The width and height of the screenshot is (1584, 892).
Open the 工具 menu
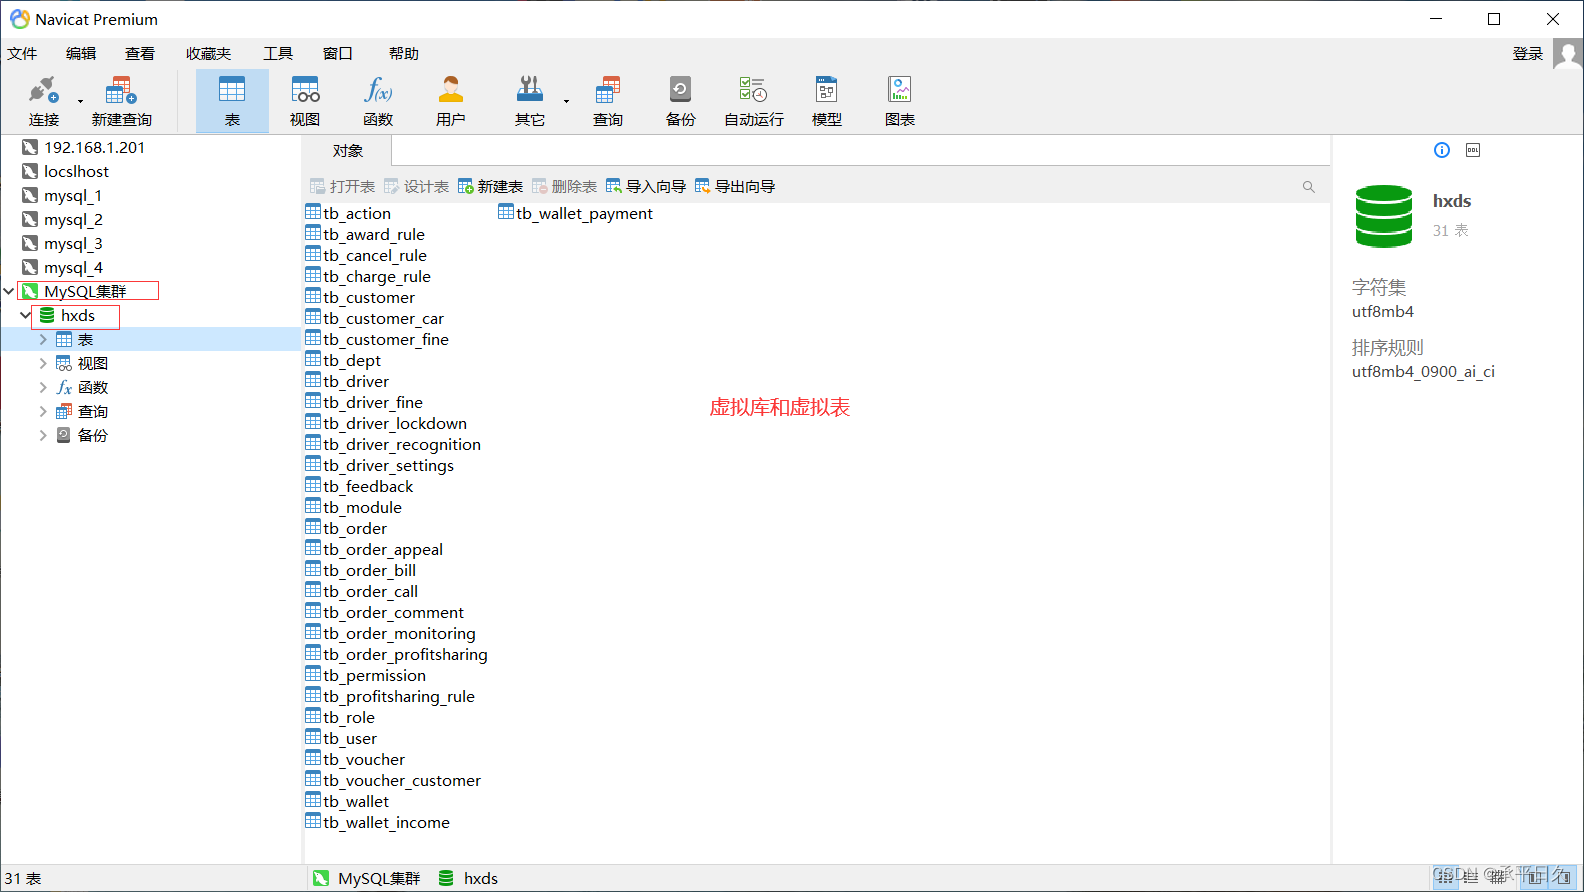coord(278,54)
